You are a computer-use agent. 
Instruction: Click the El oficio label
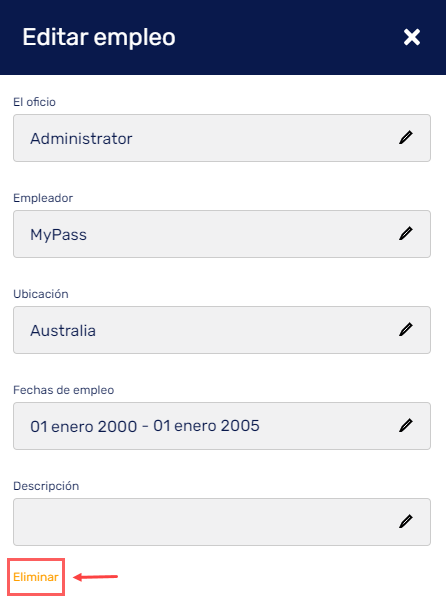click(34, 102)
